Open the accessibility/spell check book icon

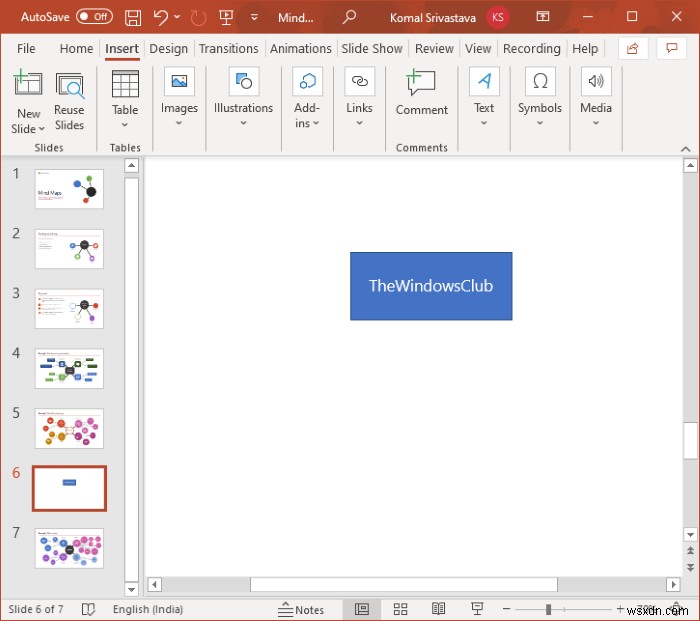(88, 609)
